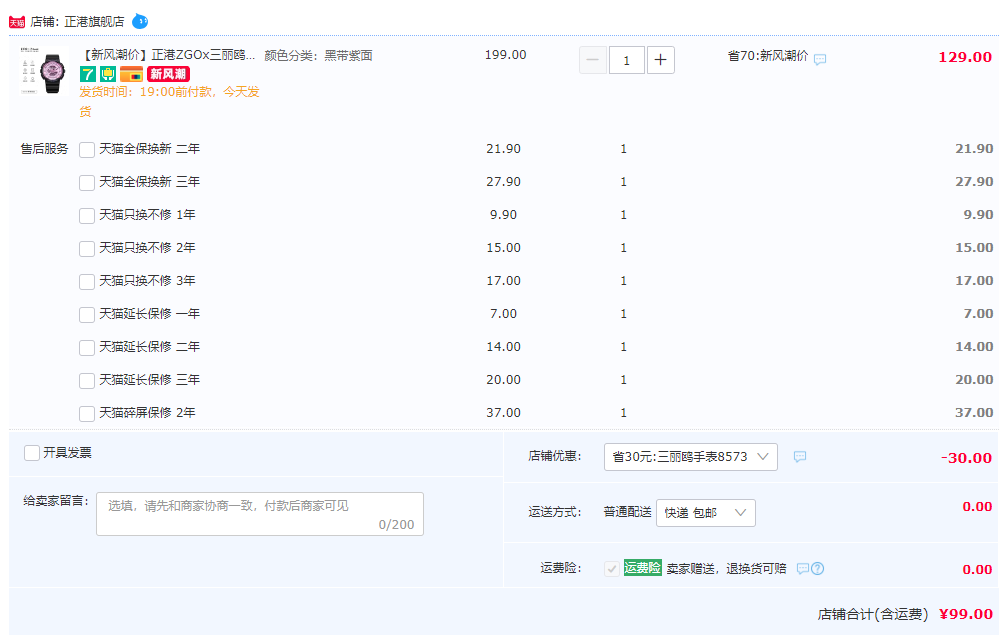Click the 卖家赠送，退换货可赔 insurance text
The width and height of the screenshot is (999, 635).
[x=726, y=569]
